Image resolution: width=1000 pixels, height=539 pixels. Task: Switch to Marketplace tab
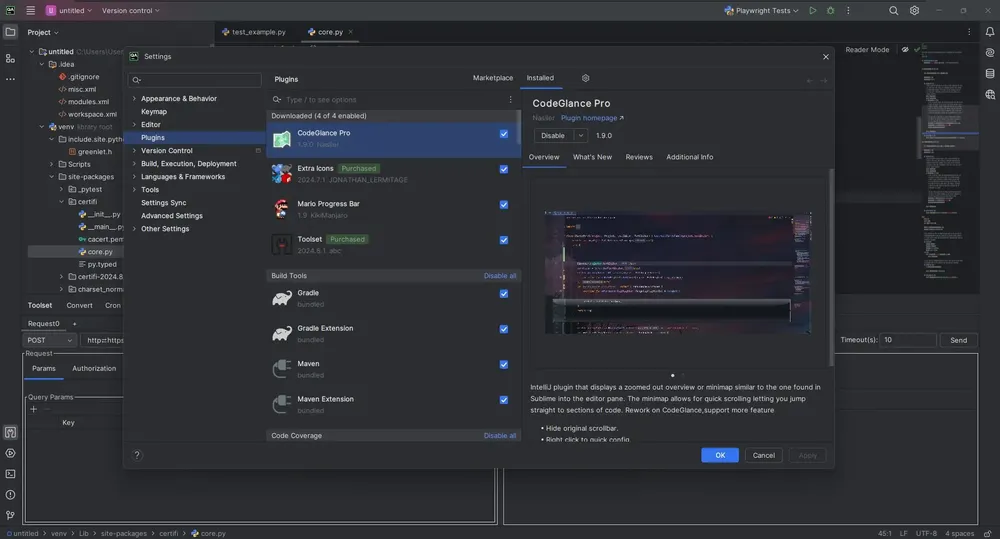[492, 78]
